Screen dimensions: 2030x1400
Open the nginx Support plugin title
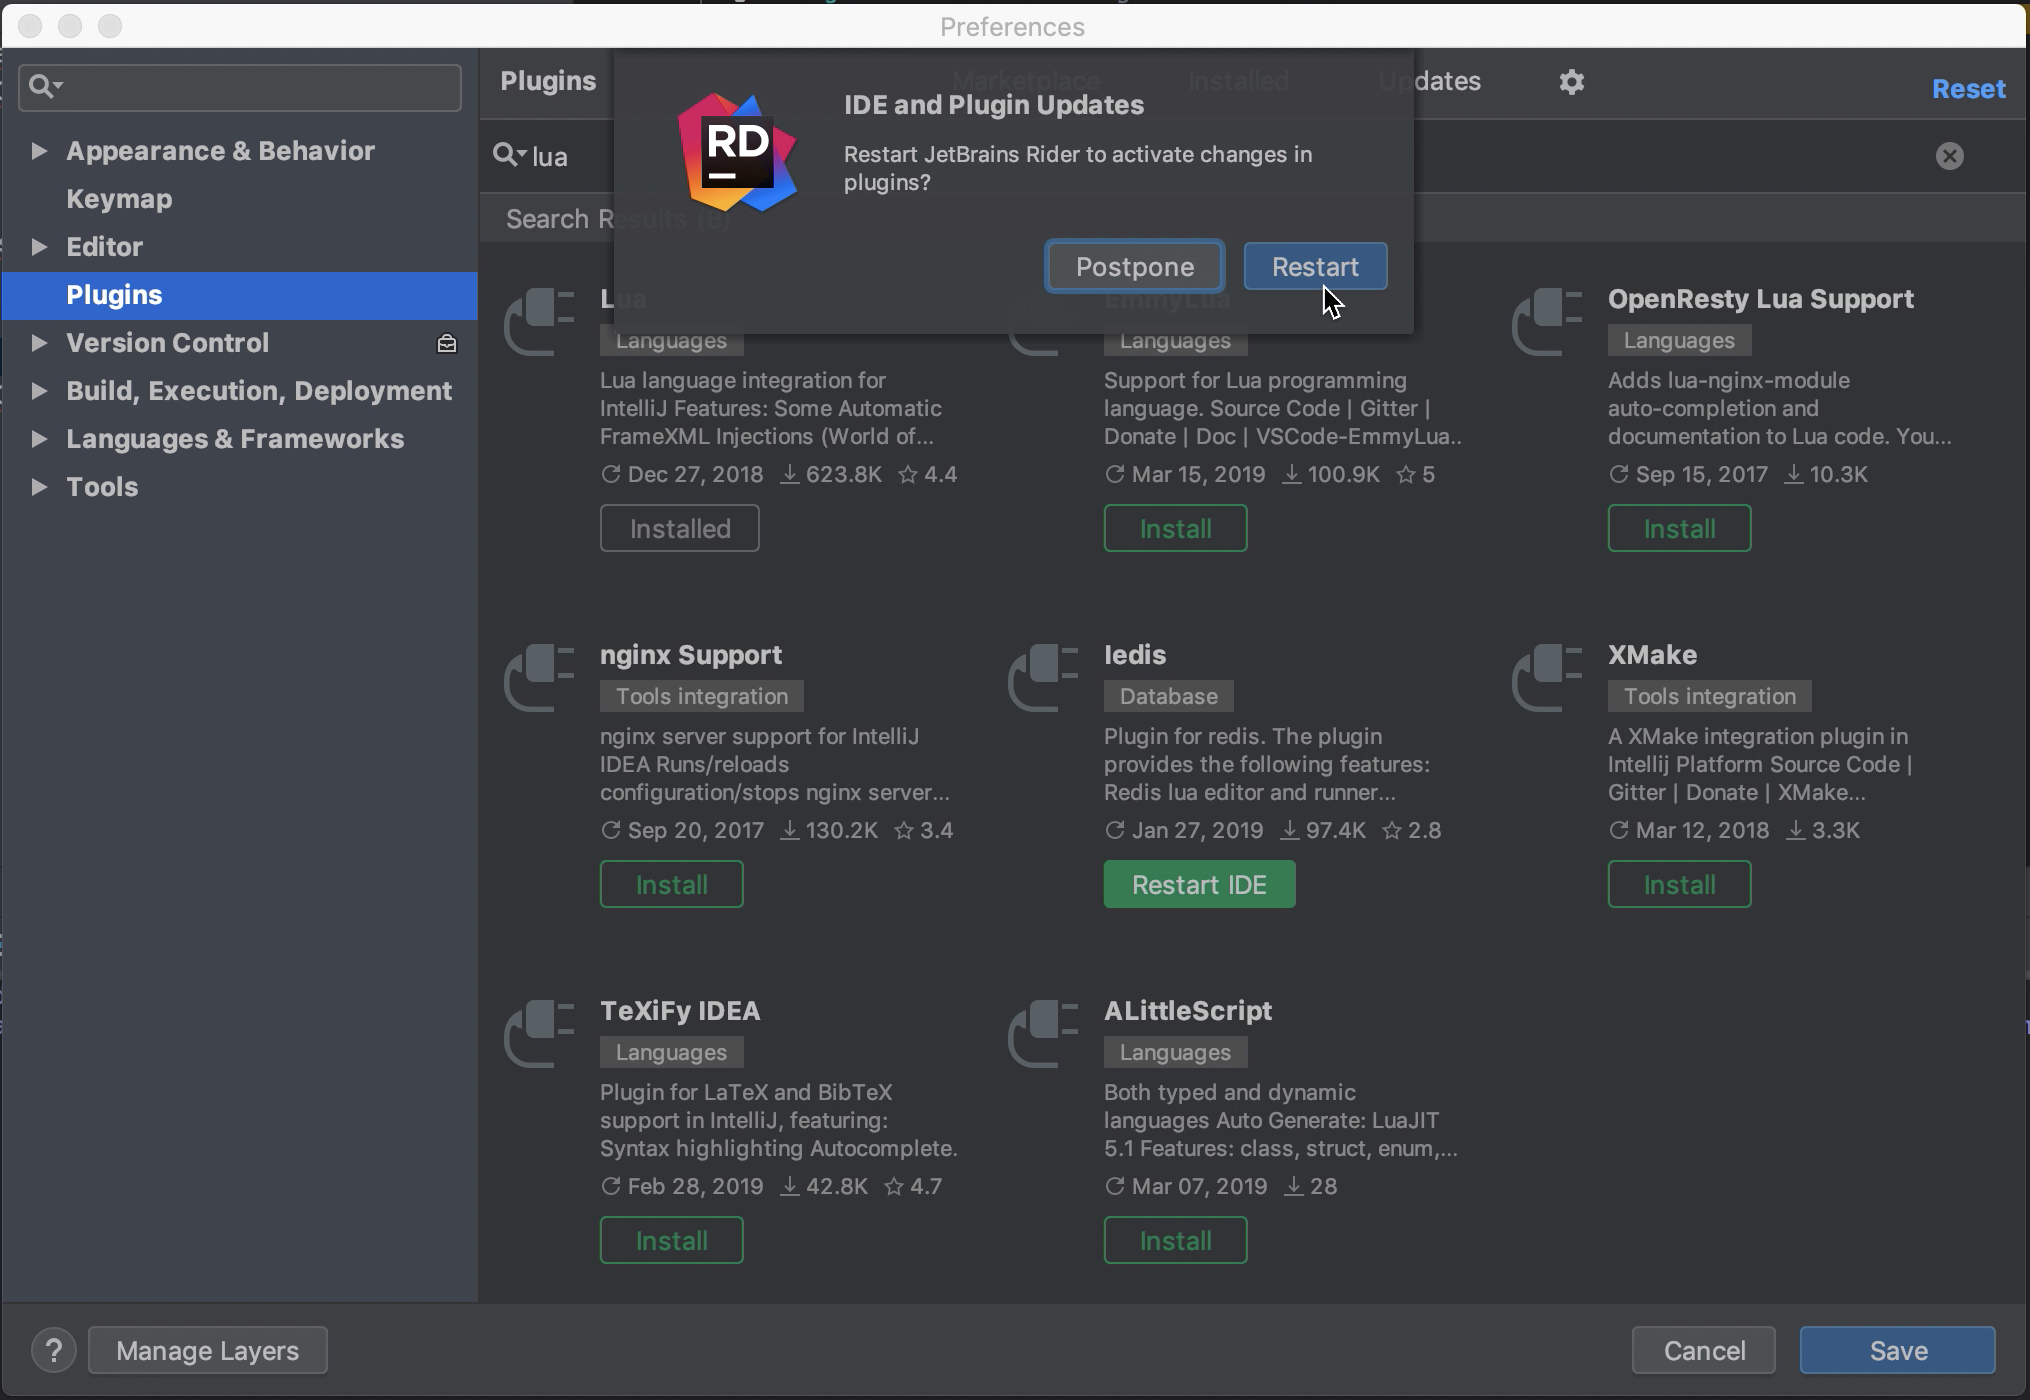click(x=691, y=655)
